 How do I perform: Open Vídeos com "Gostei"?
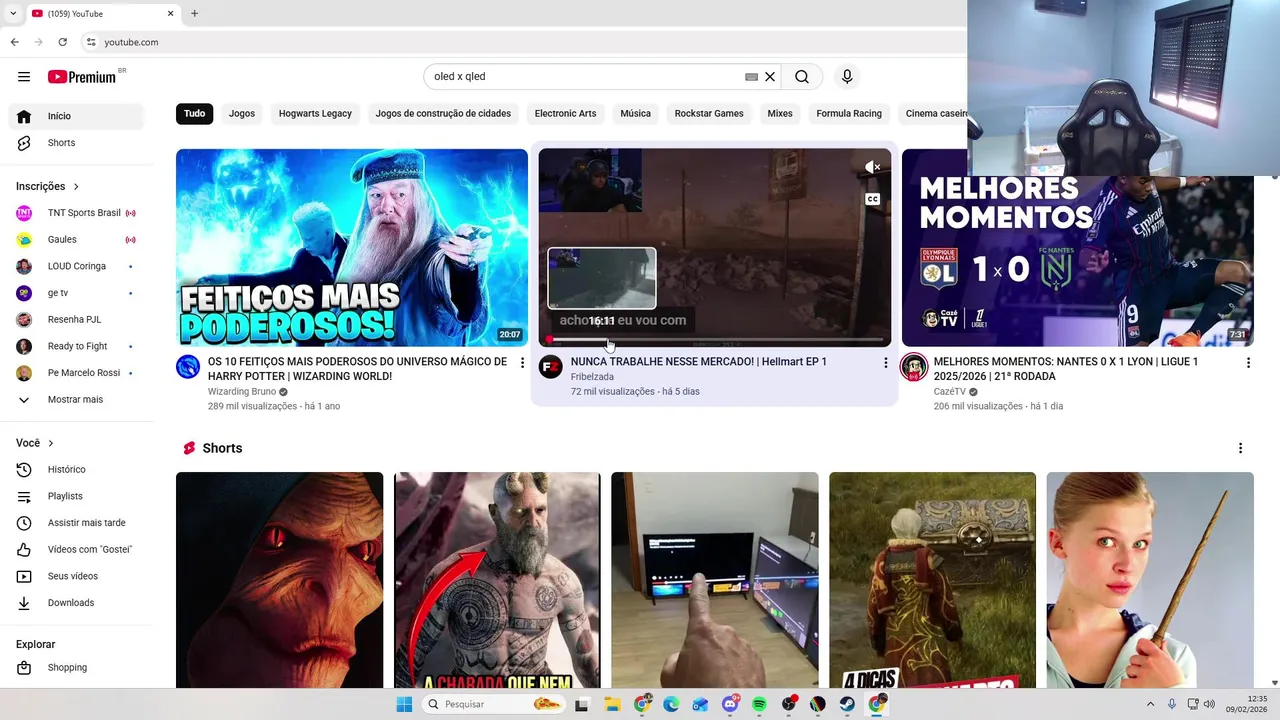76,550
